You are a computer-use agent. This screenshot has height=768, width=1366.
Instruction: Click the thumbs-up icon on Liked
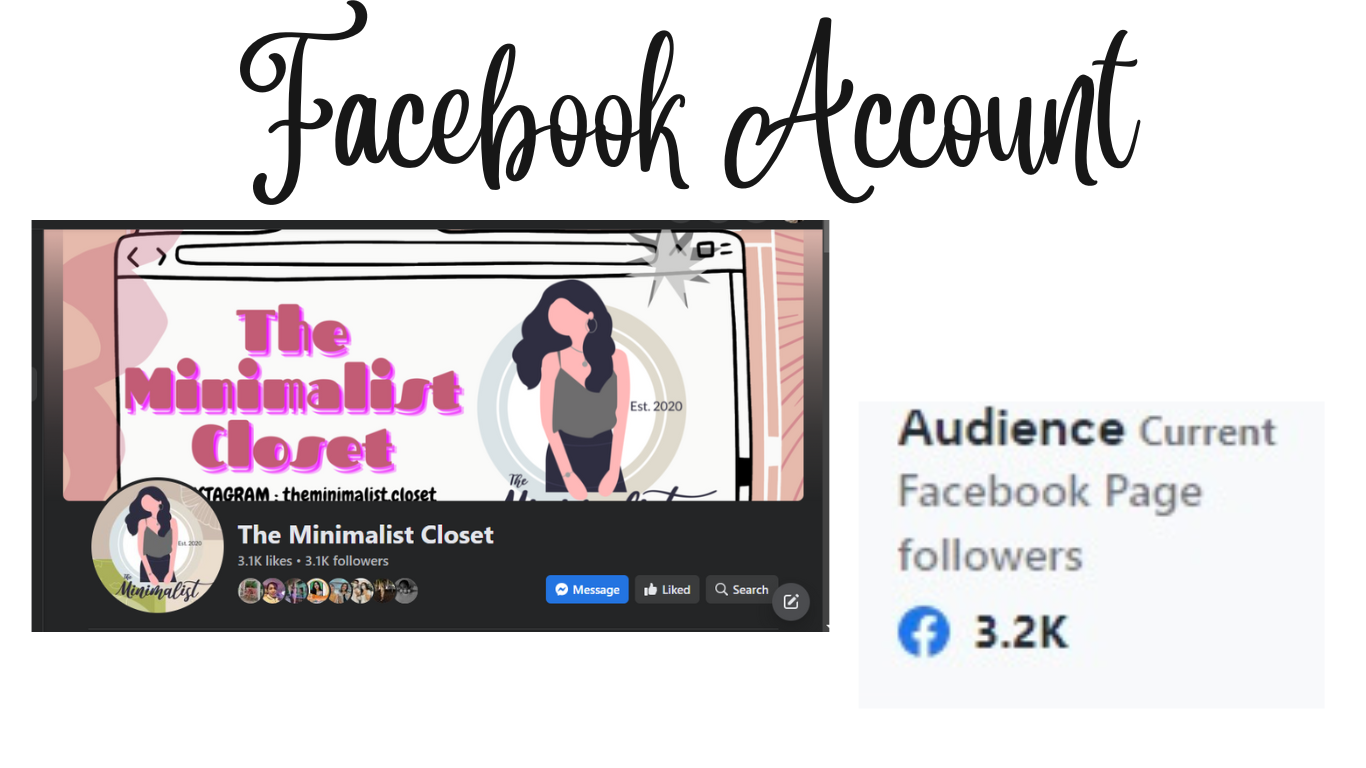(x=650, y=590)
